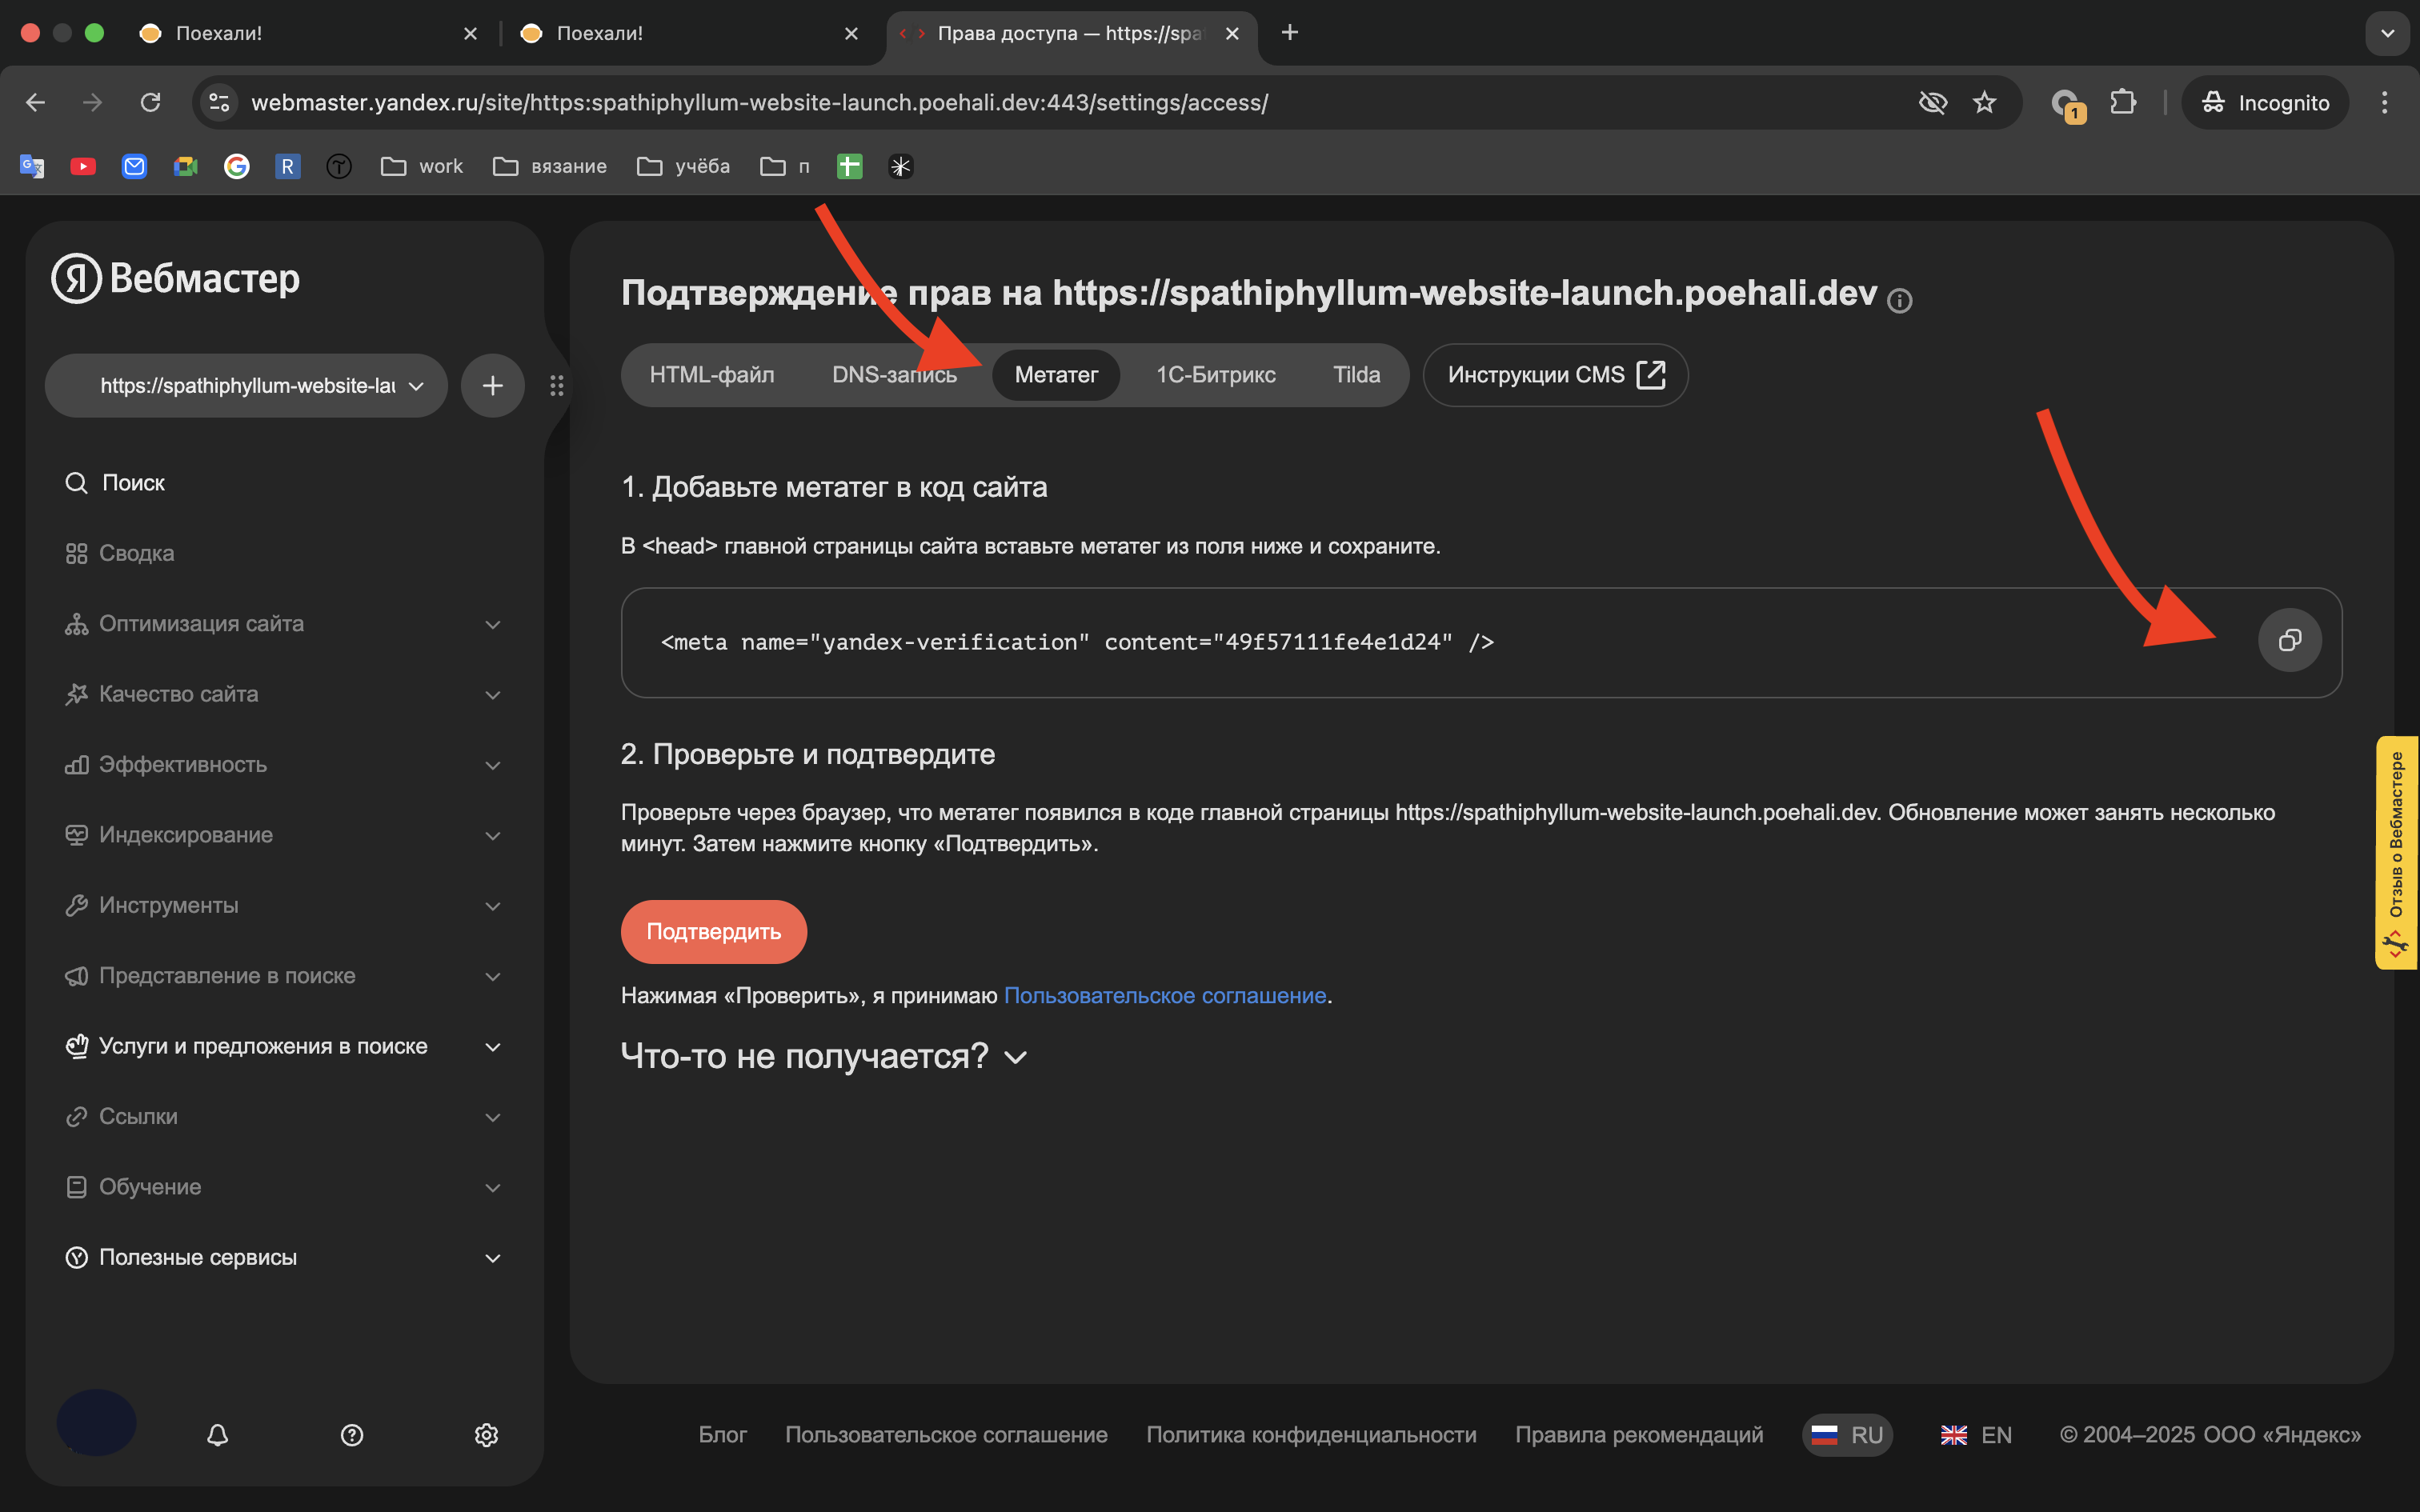Expand the Индексирование section
Screen dimensions: 2420x1512
(x=185, y=834)
